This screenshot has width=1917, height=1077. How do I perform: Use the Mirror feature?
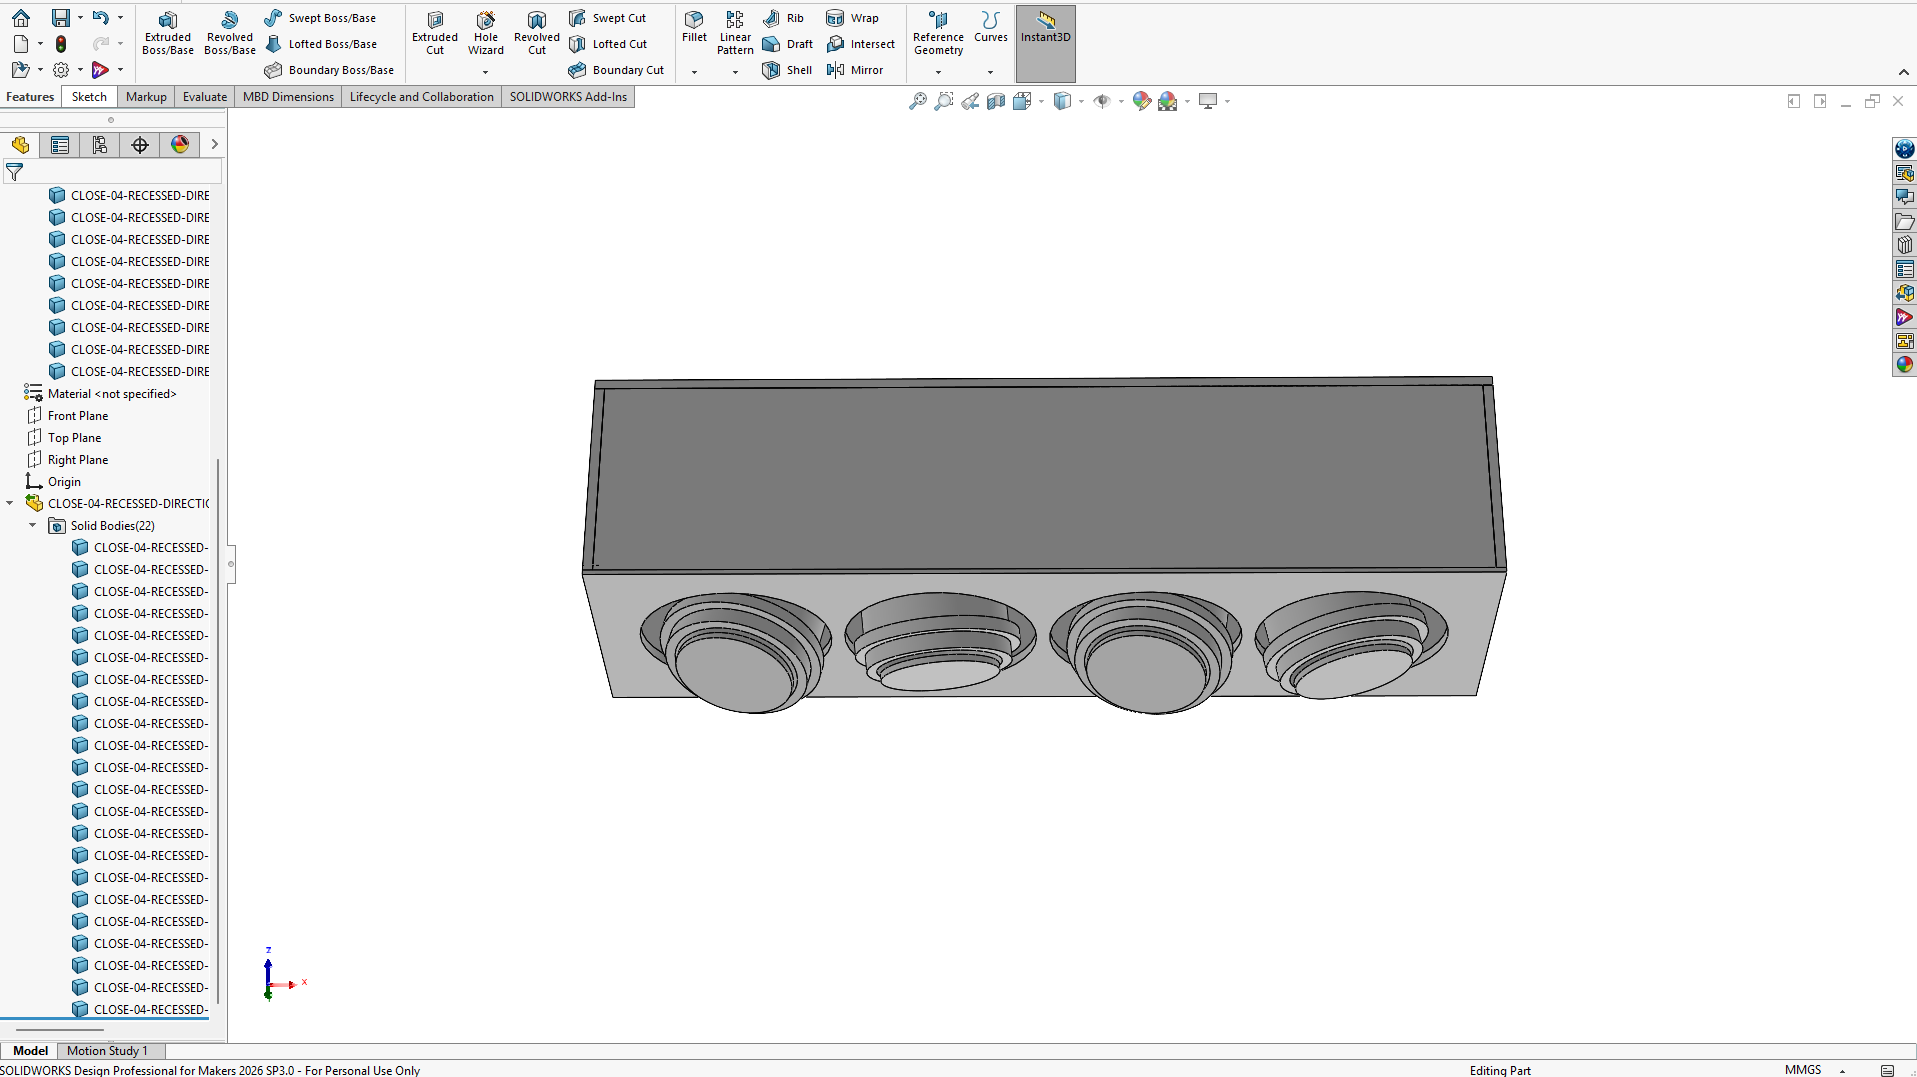[x=856, y=70]
